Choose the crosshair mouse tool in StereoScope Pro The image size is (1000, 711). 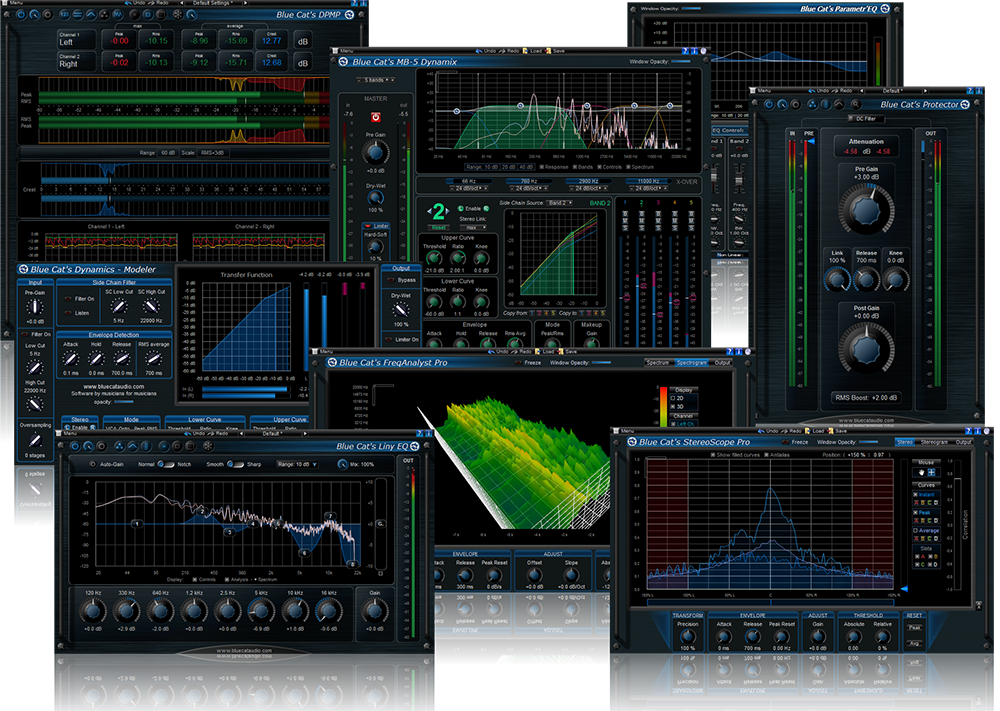click(931, 473)
